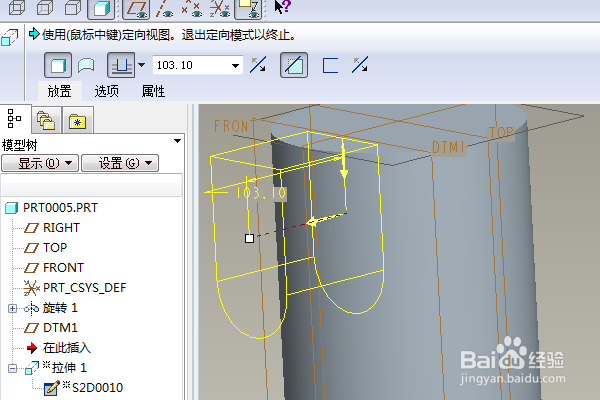
Task: Select PRT_CSYS_DEF coordinate system
Action: (x=75, y=287)
